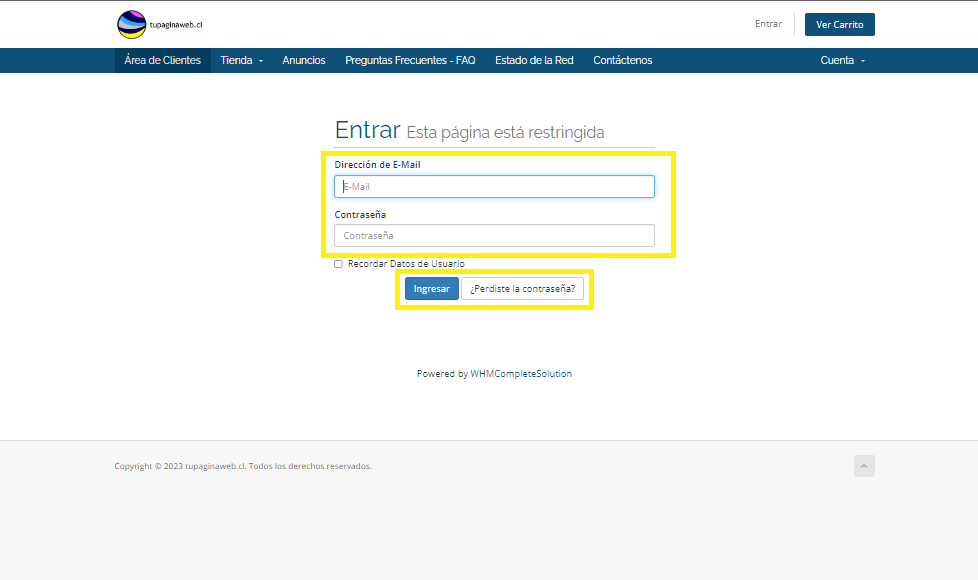Navigate to Contáctenos in the navbar

622,60
